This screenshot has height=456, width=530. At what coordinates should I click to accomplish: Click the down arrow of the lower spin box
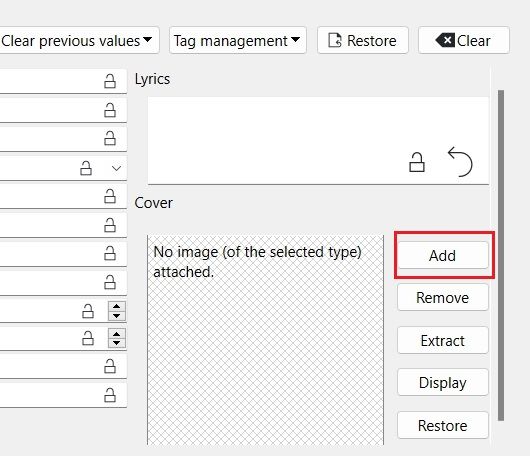pyautogui.click(x=117, y=343)
